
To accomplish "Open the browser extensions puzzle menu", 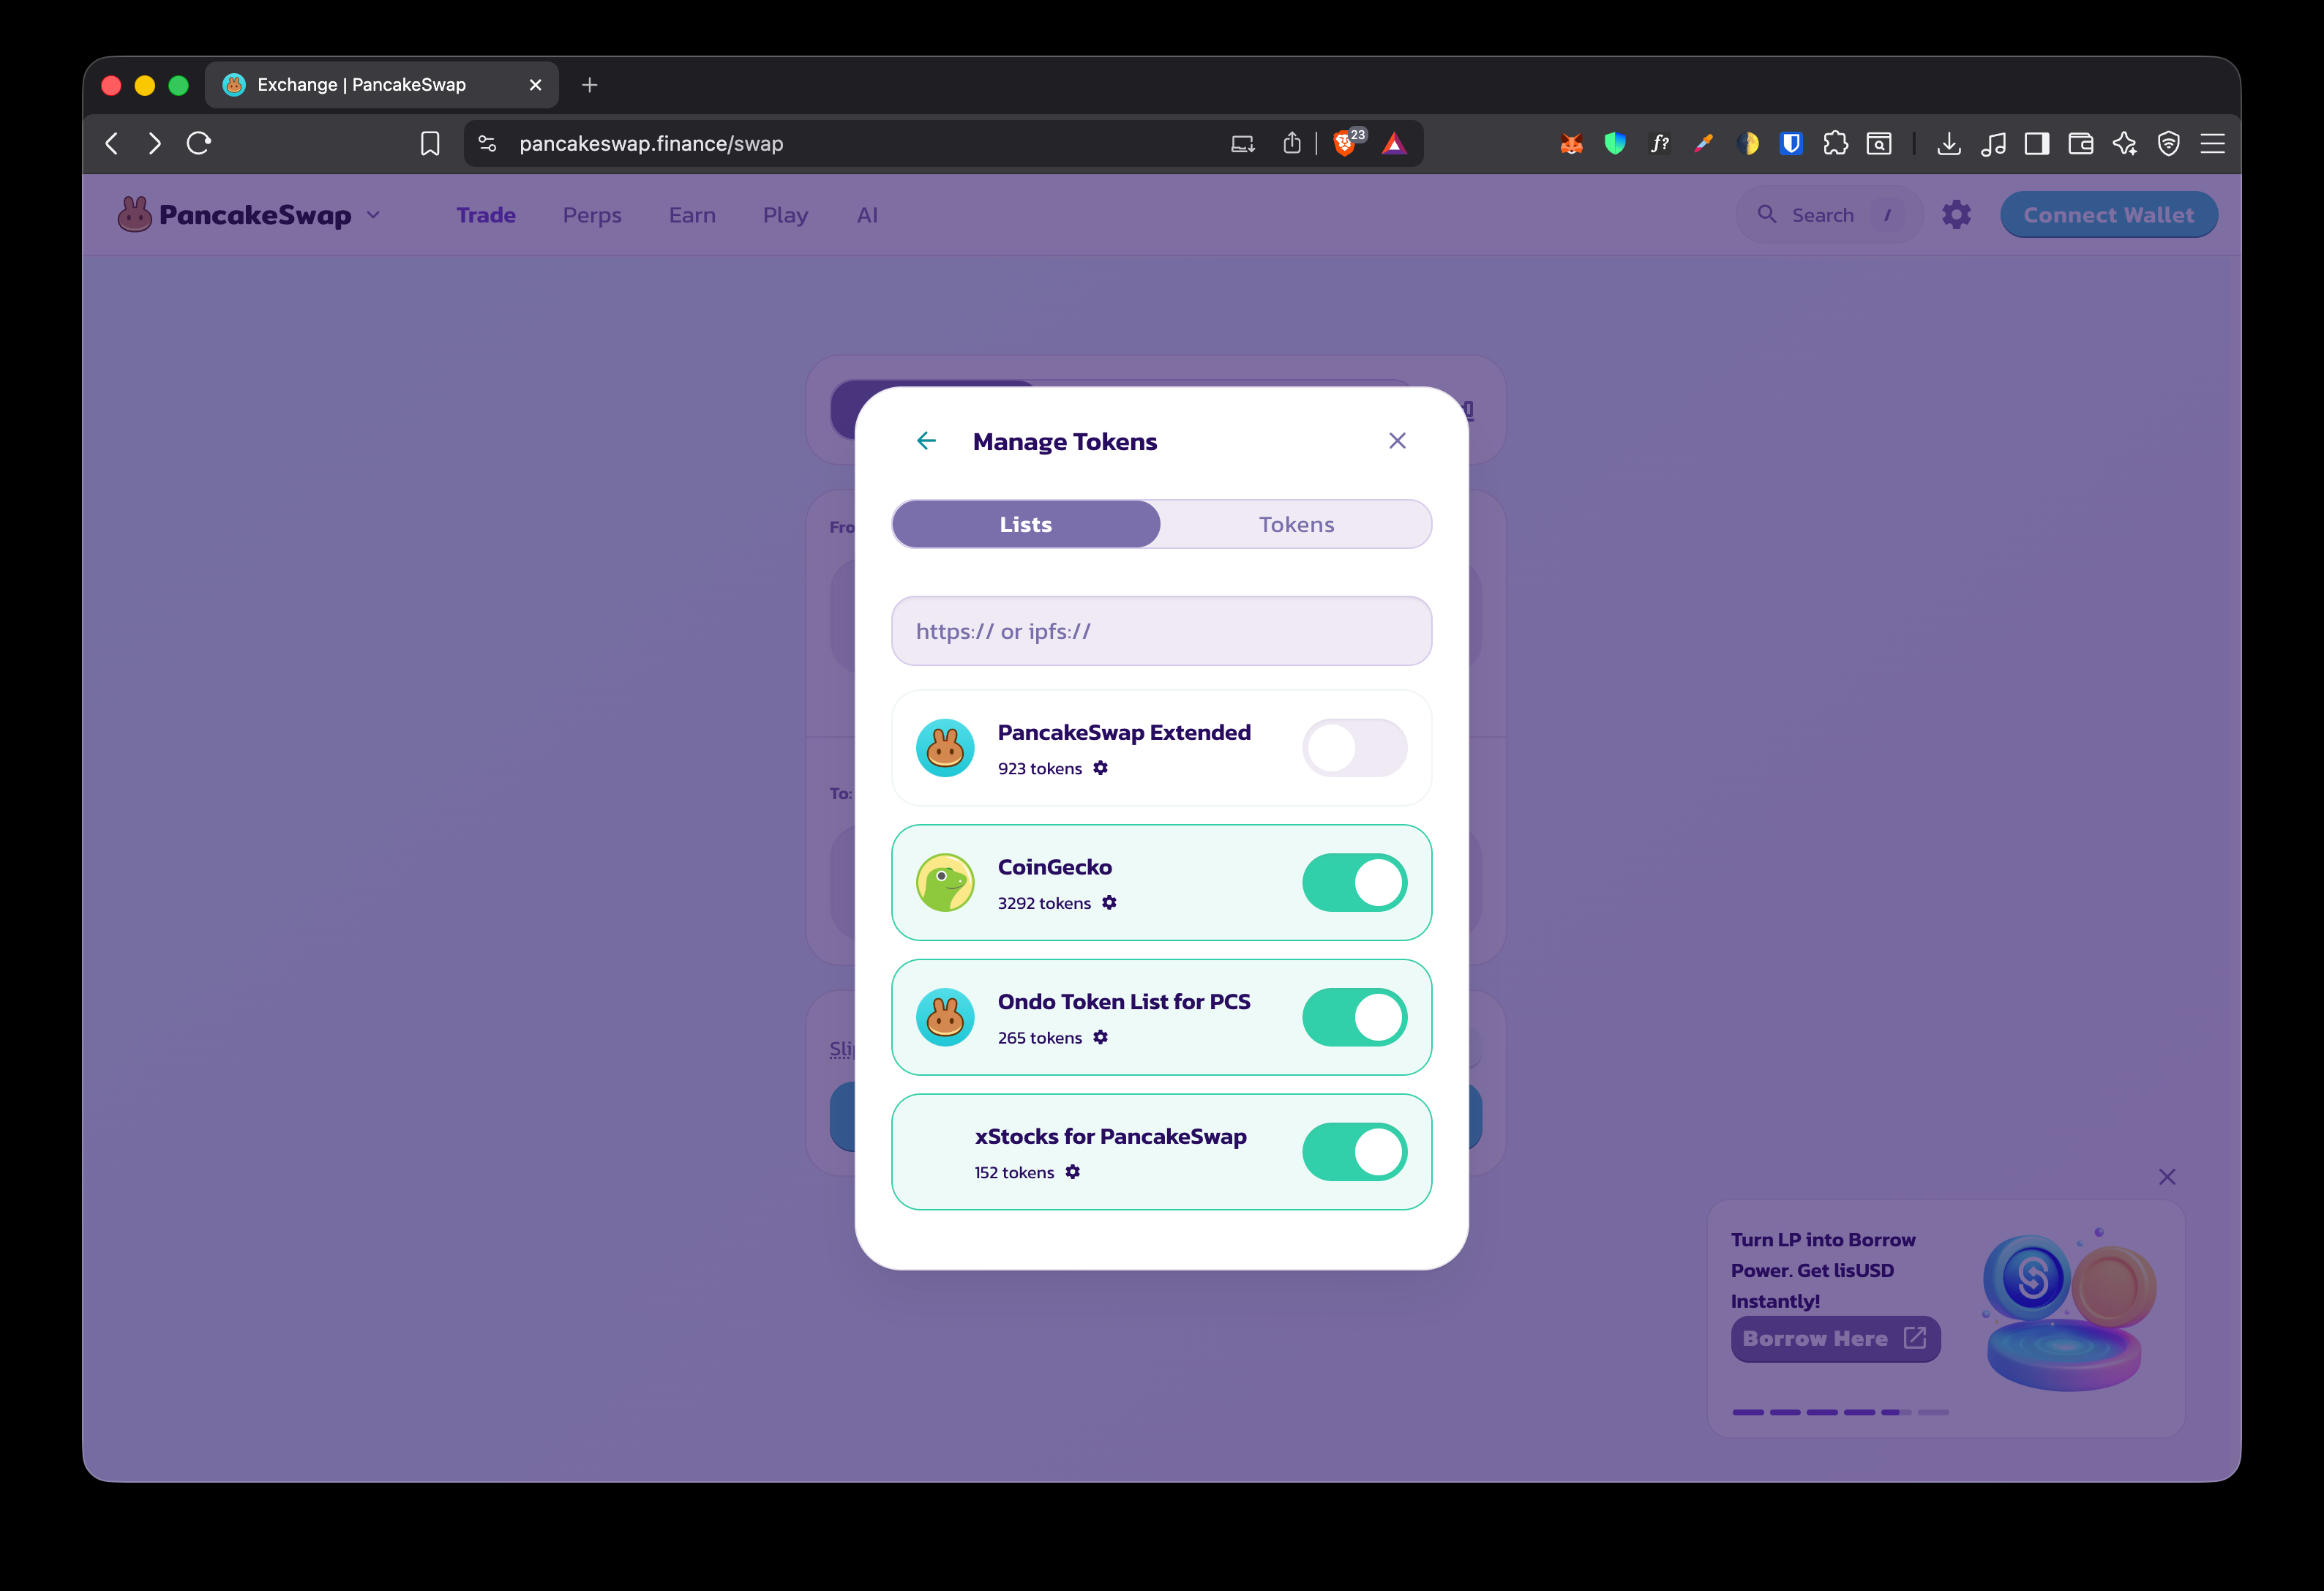I will click(1835, 144).
